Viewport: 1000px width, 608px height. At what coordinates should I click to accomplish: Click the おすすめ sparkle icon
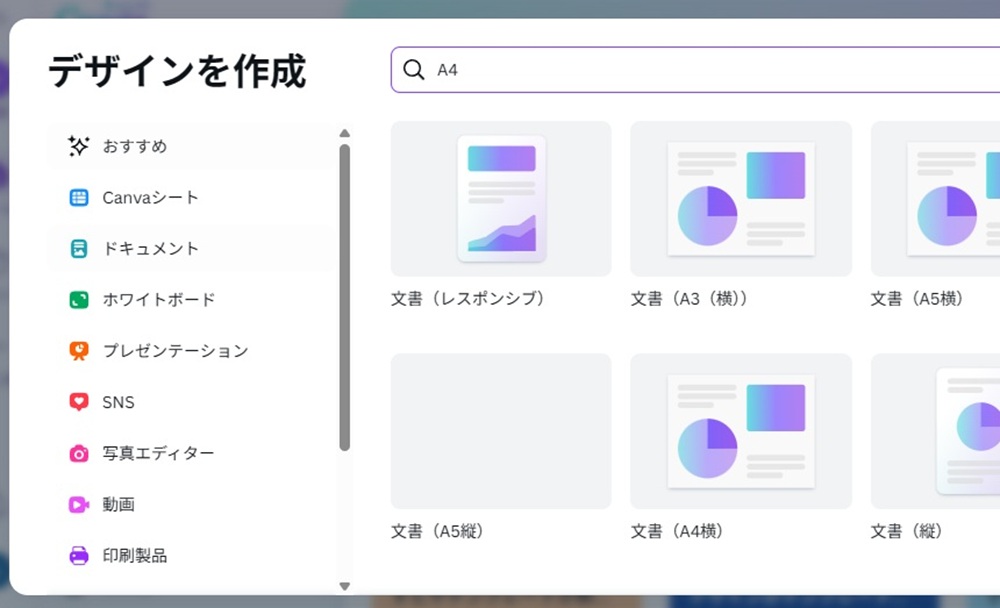[x=79, y=146]
